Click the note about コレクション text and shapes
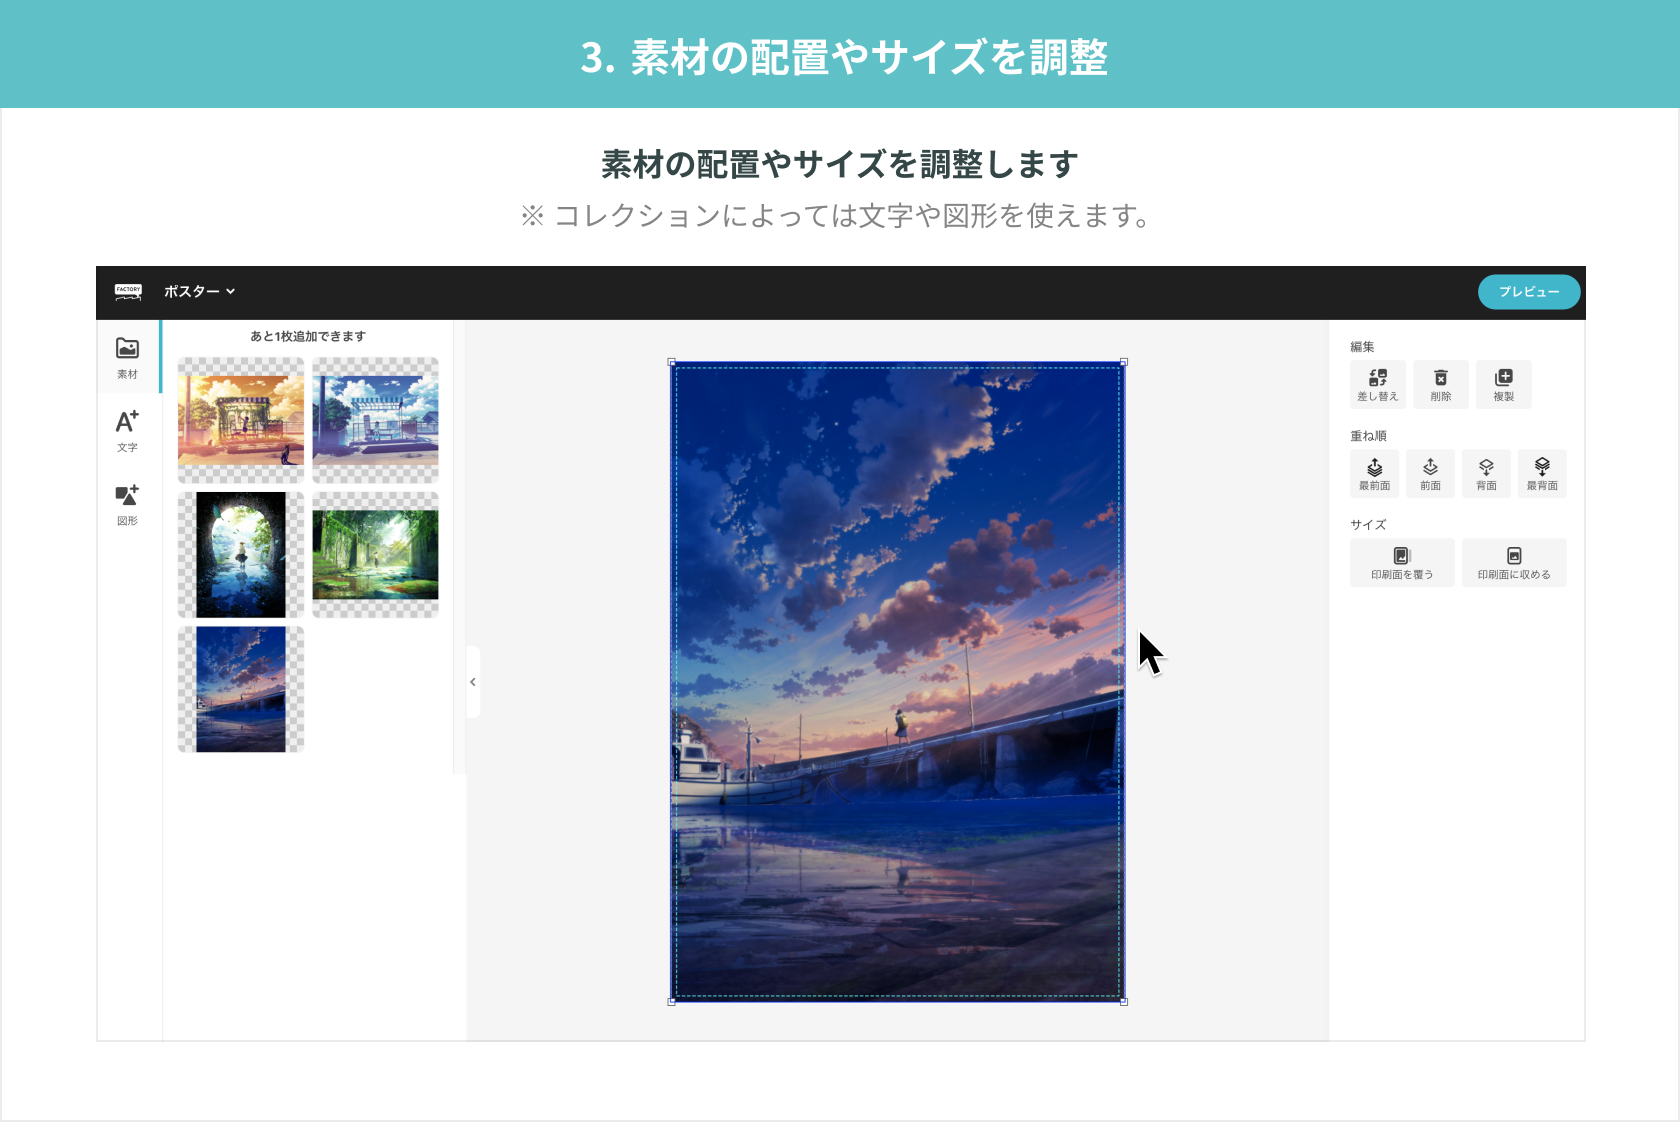 (x=836, y=215)
